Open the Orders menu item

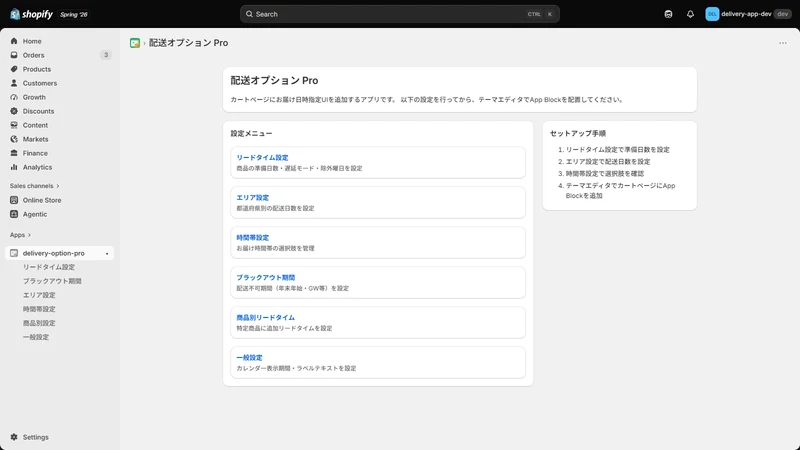pyautogui.click(x=34, y=55)
